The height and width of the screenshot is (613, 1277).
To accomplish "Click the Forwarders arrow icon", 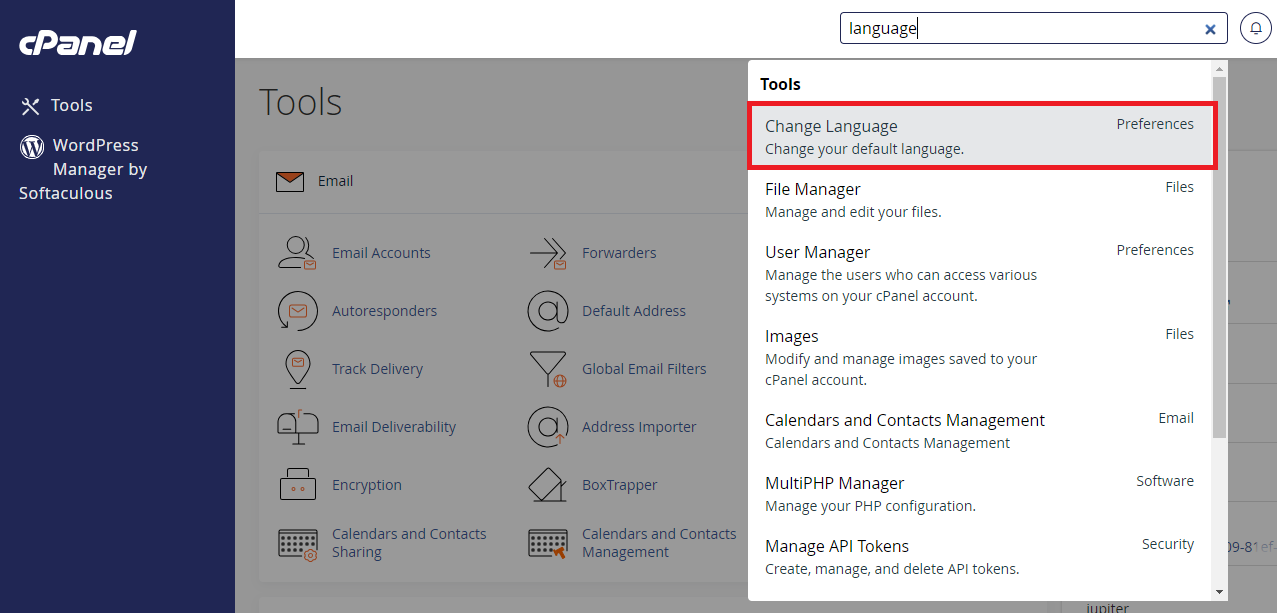I will pyautogui.click(x=548, y=253).
